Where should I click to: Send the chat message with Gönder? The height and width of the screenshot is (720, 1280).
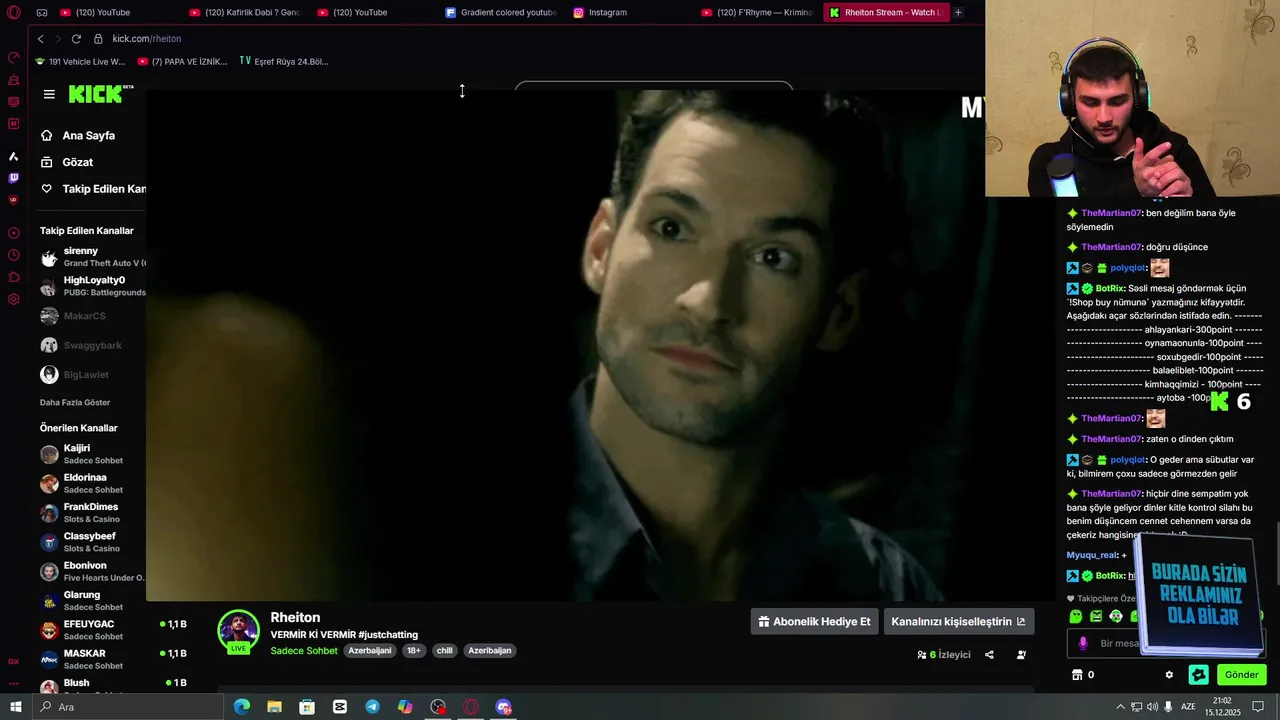(1241, 675)
